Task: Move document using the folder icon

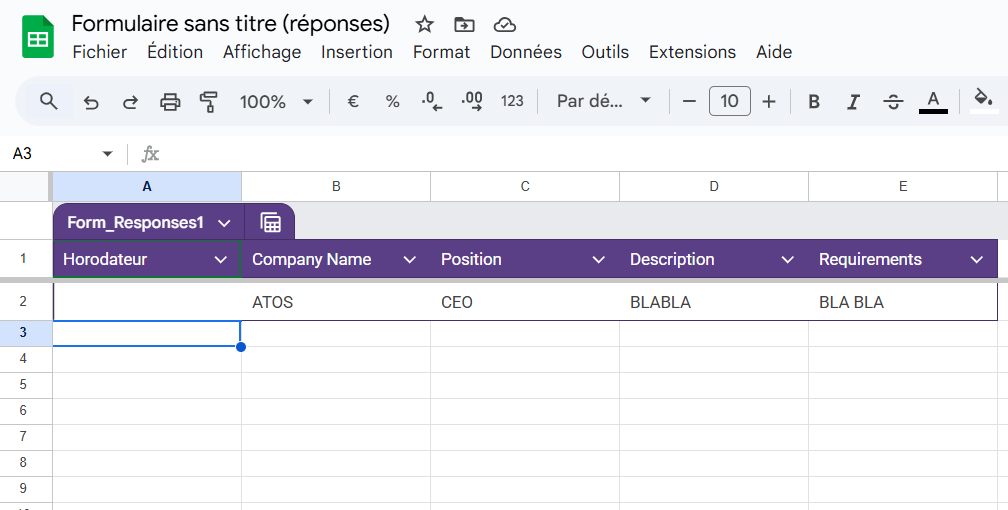Action: pyautogui.click(x=464, y=24)
